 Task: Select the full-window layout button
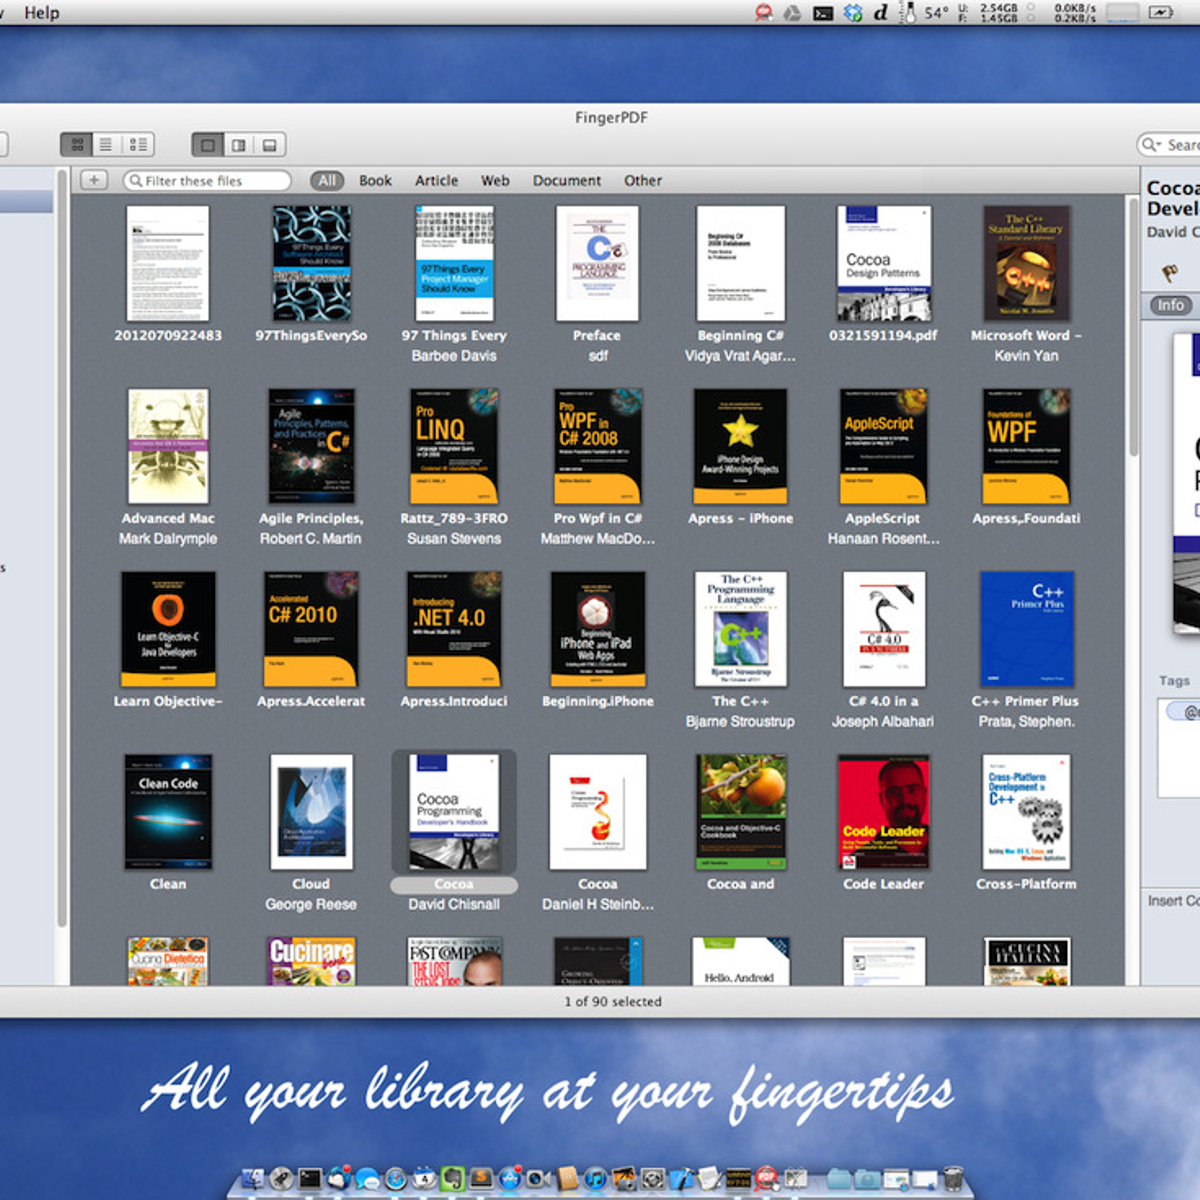pos(207,145)
